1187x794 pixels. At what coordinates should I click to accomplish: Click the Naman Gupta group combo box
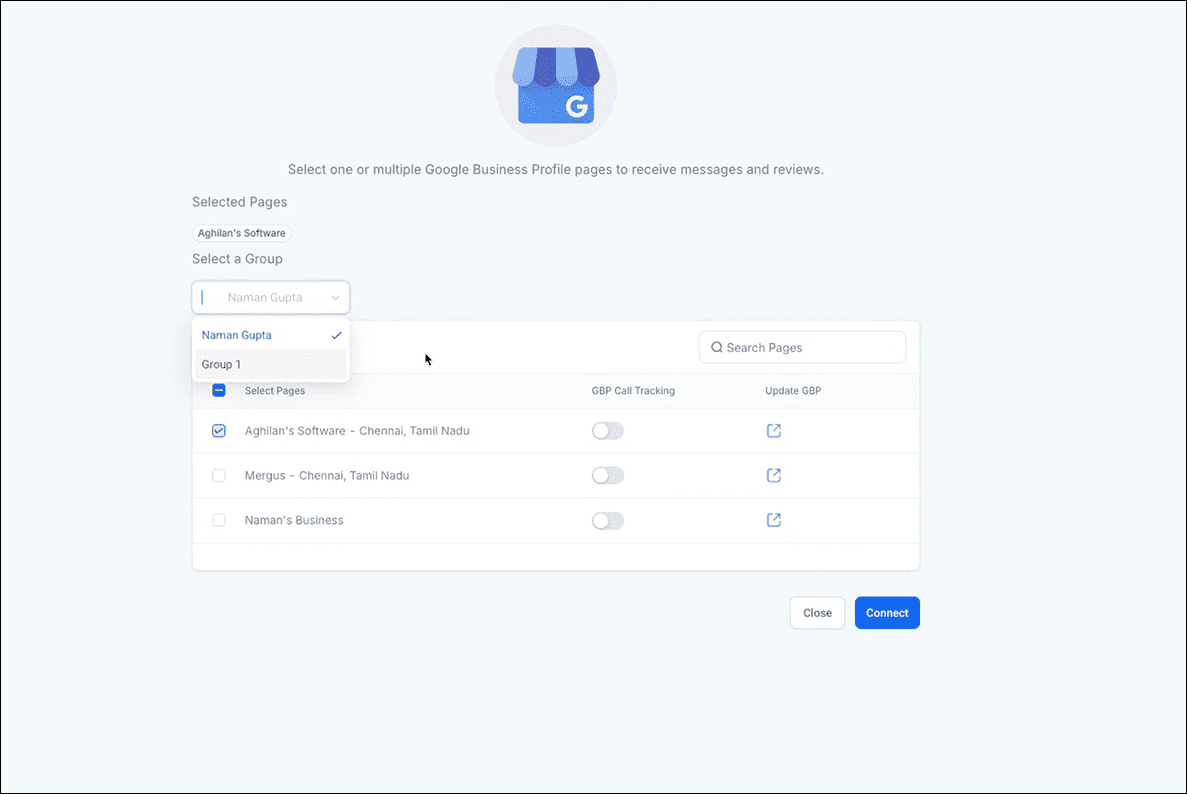click(270, 297)
